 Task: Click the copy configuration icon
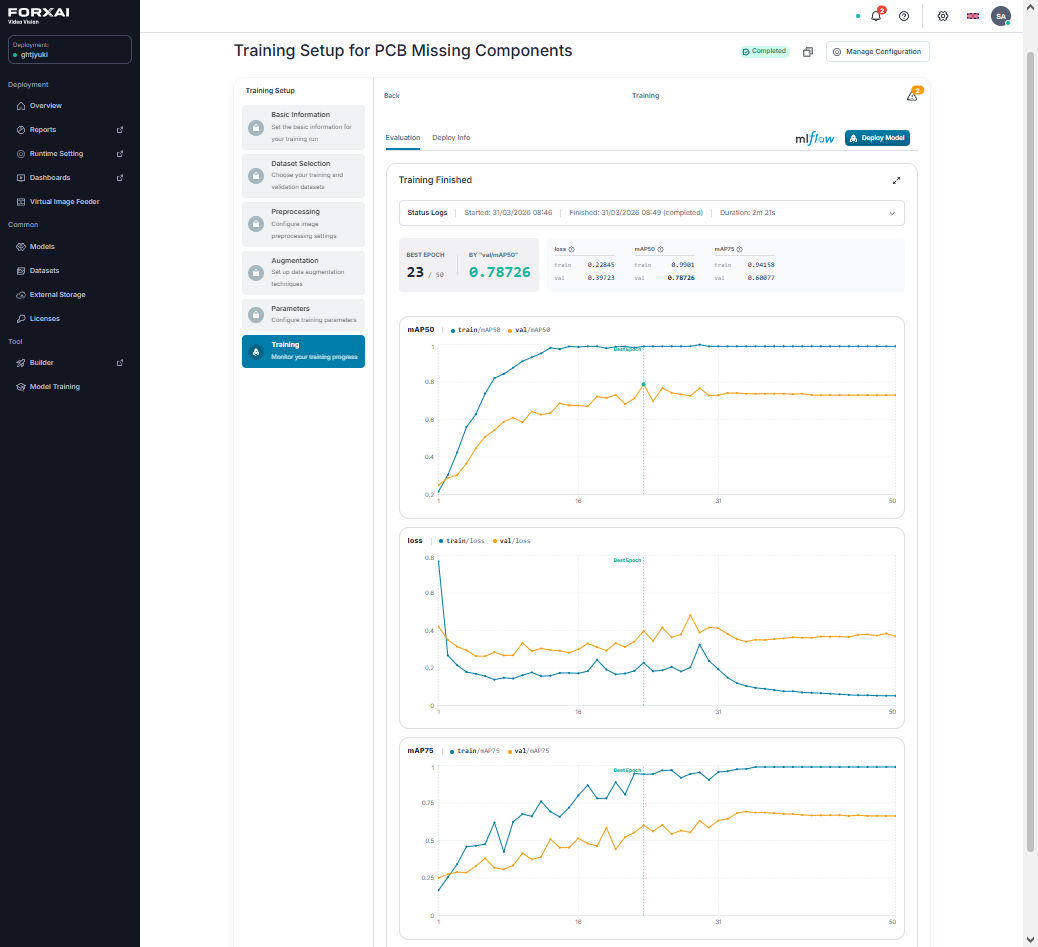(808, 52)
